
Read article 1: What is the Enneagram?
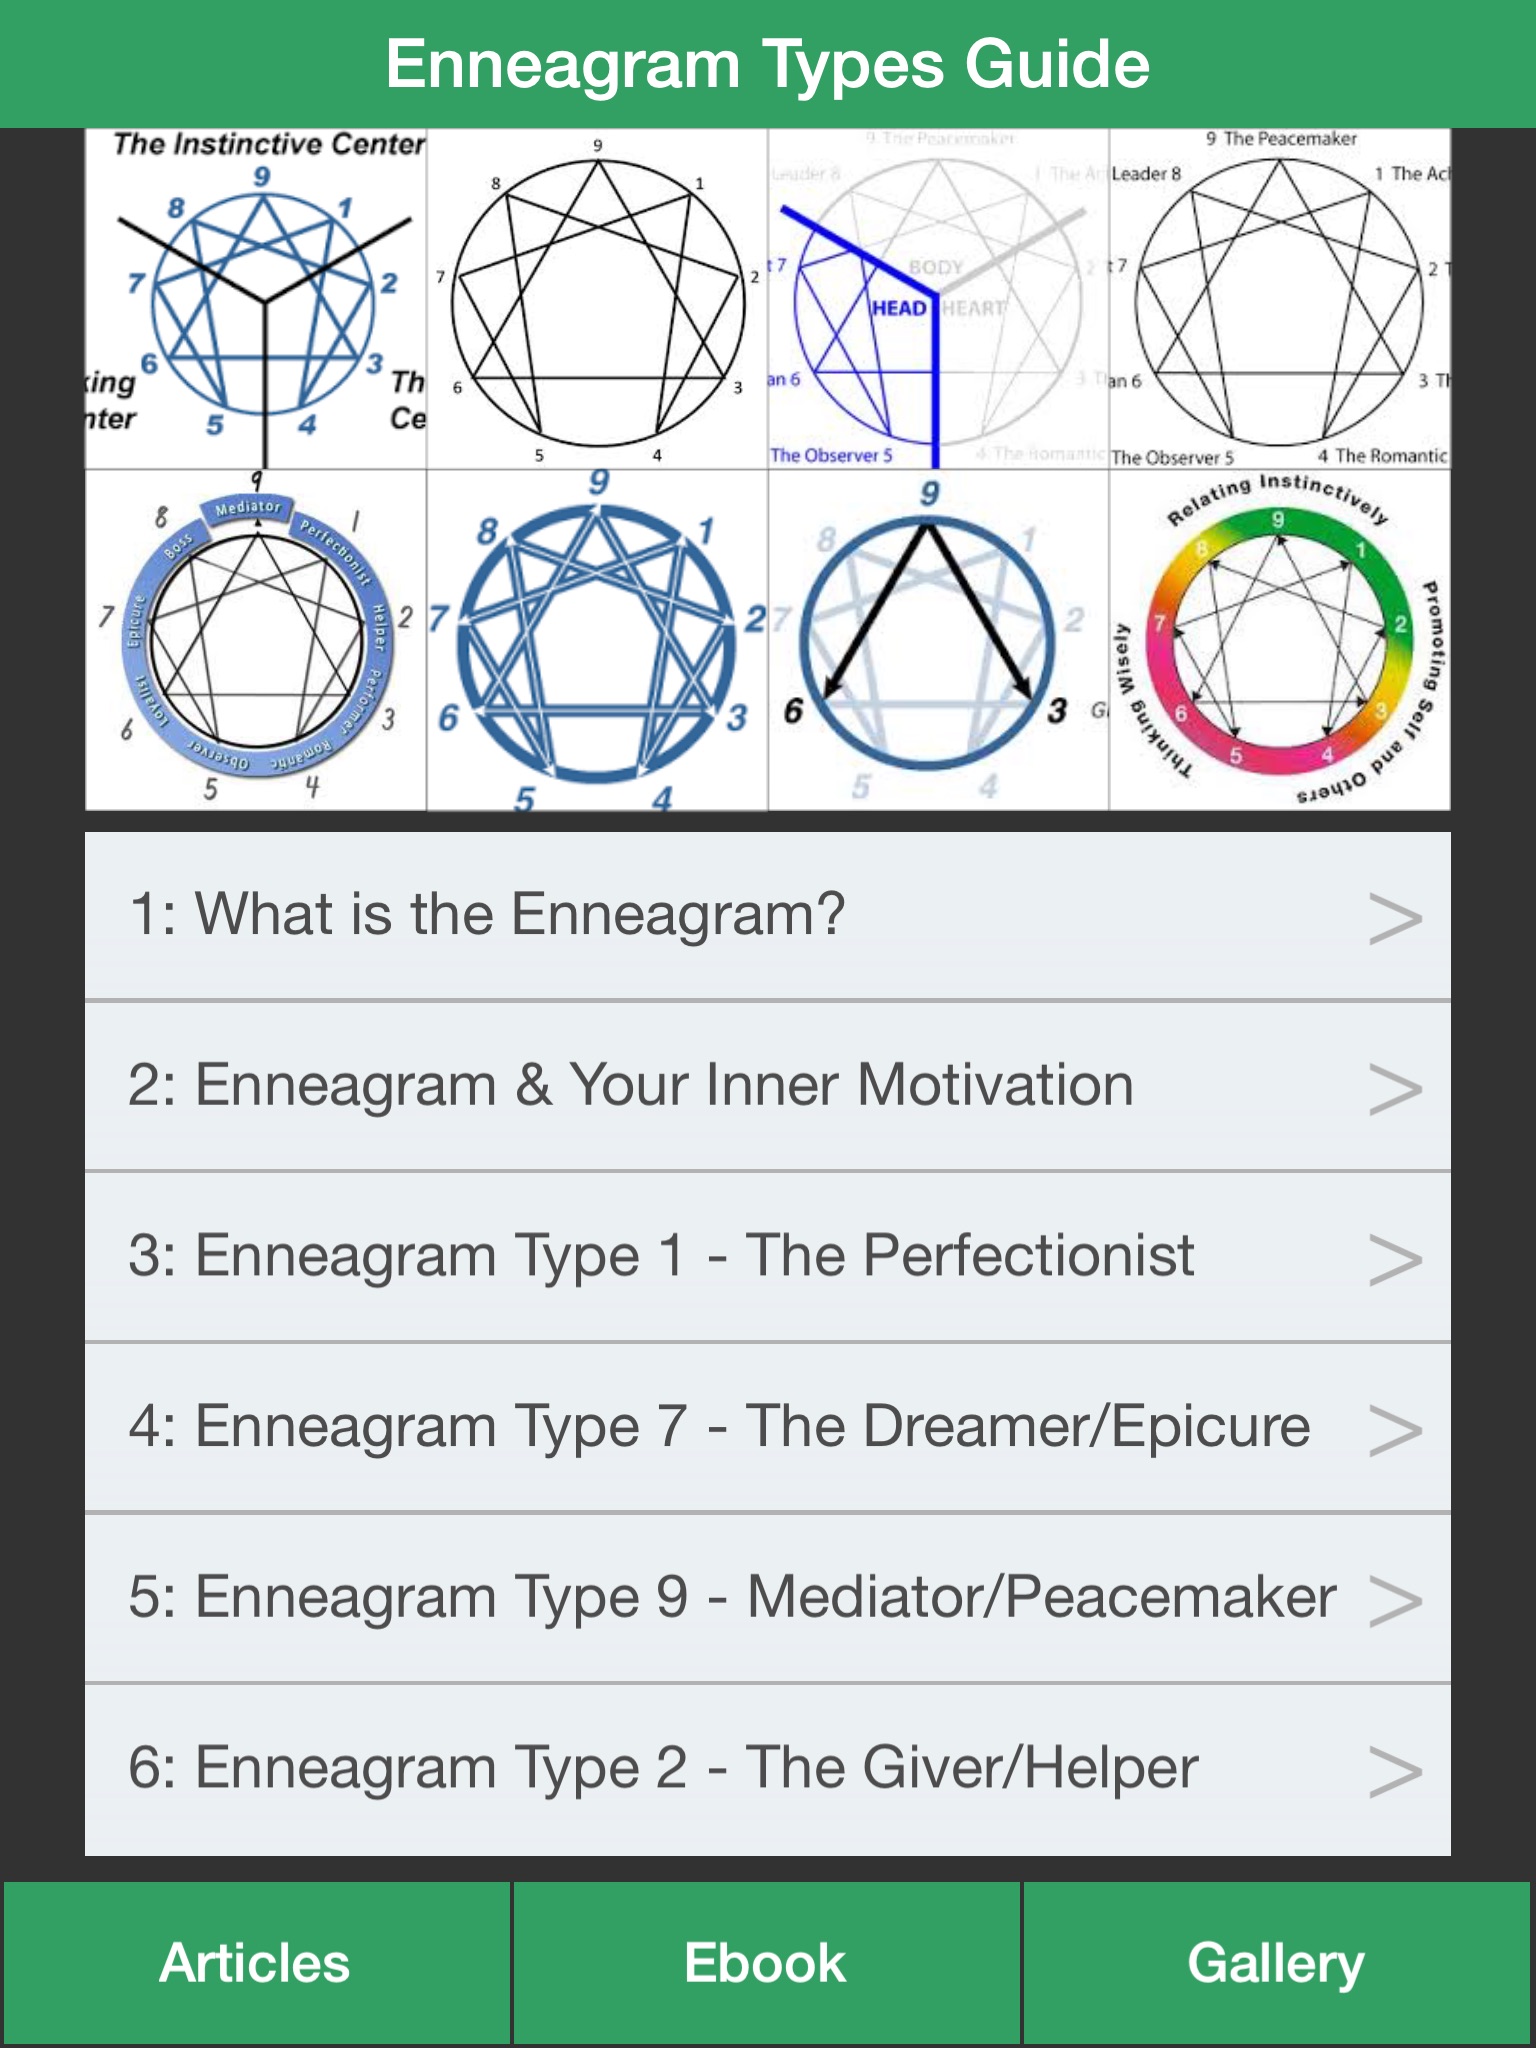488,914
